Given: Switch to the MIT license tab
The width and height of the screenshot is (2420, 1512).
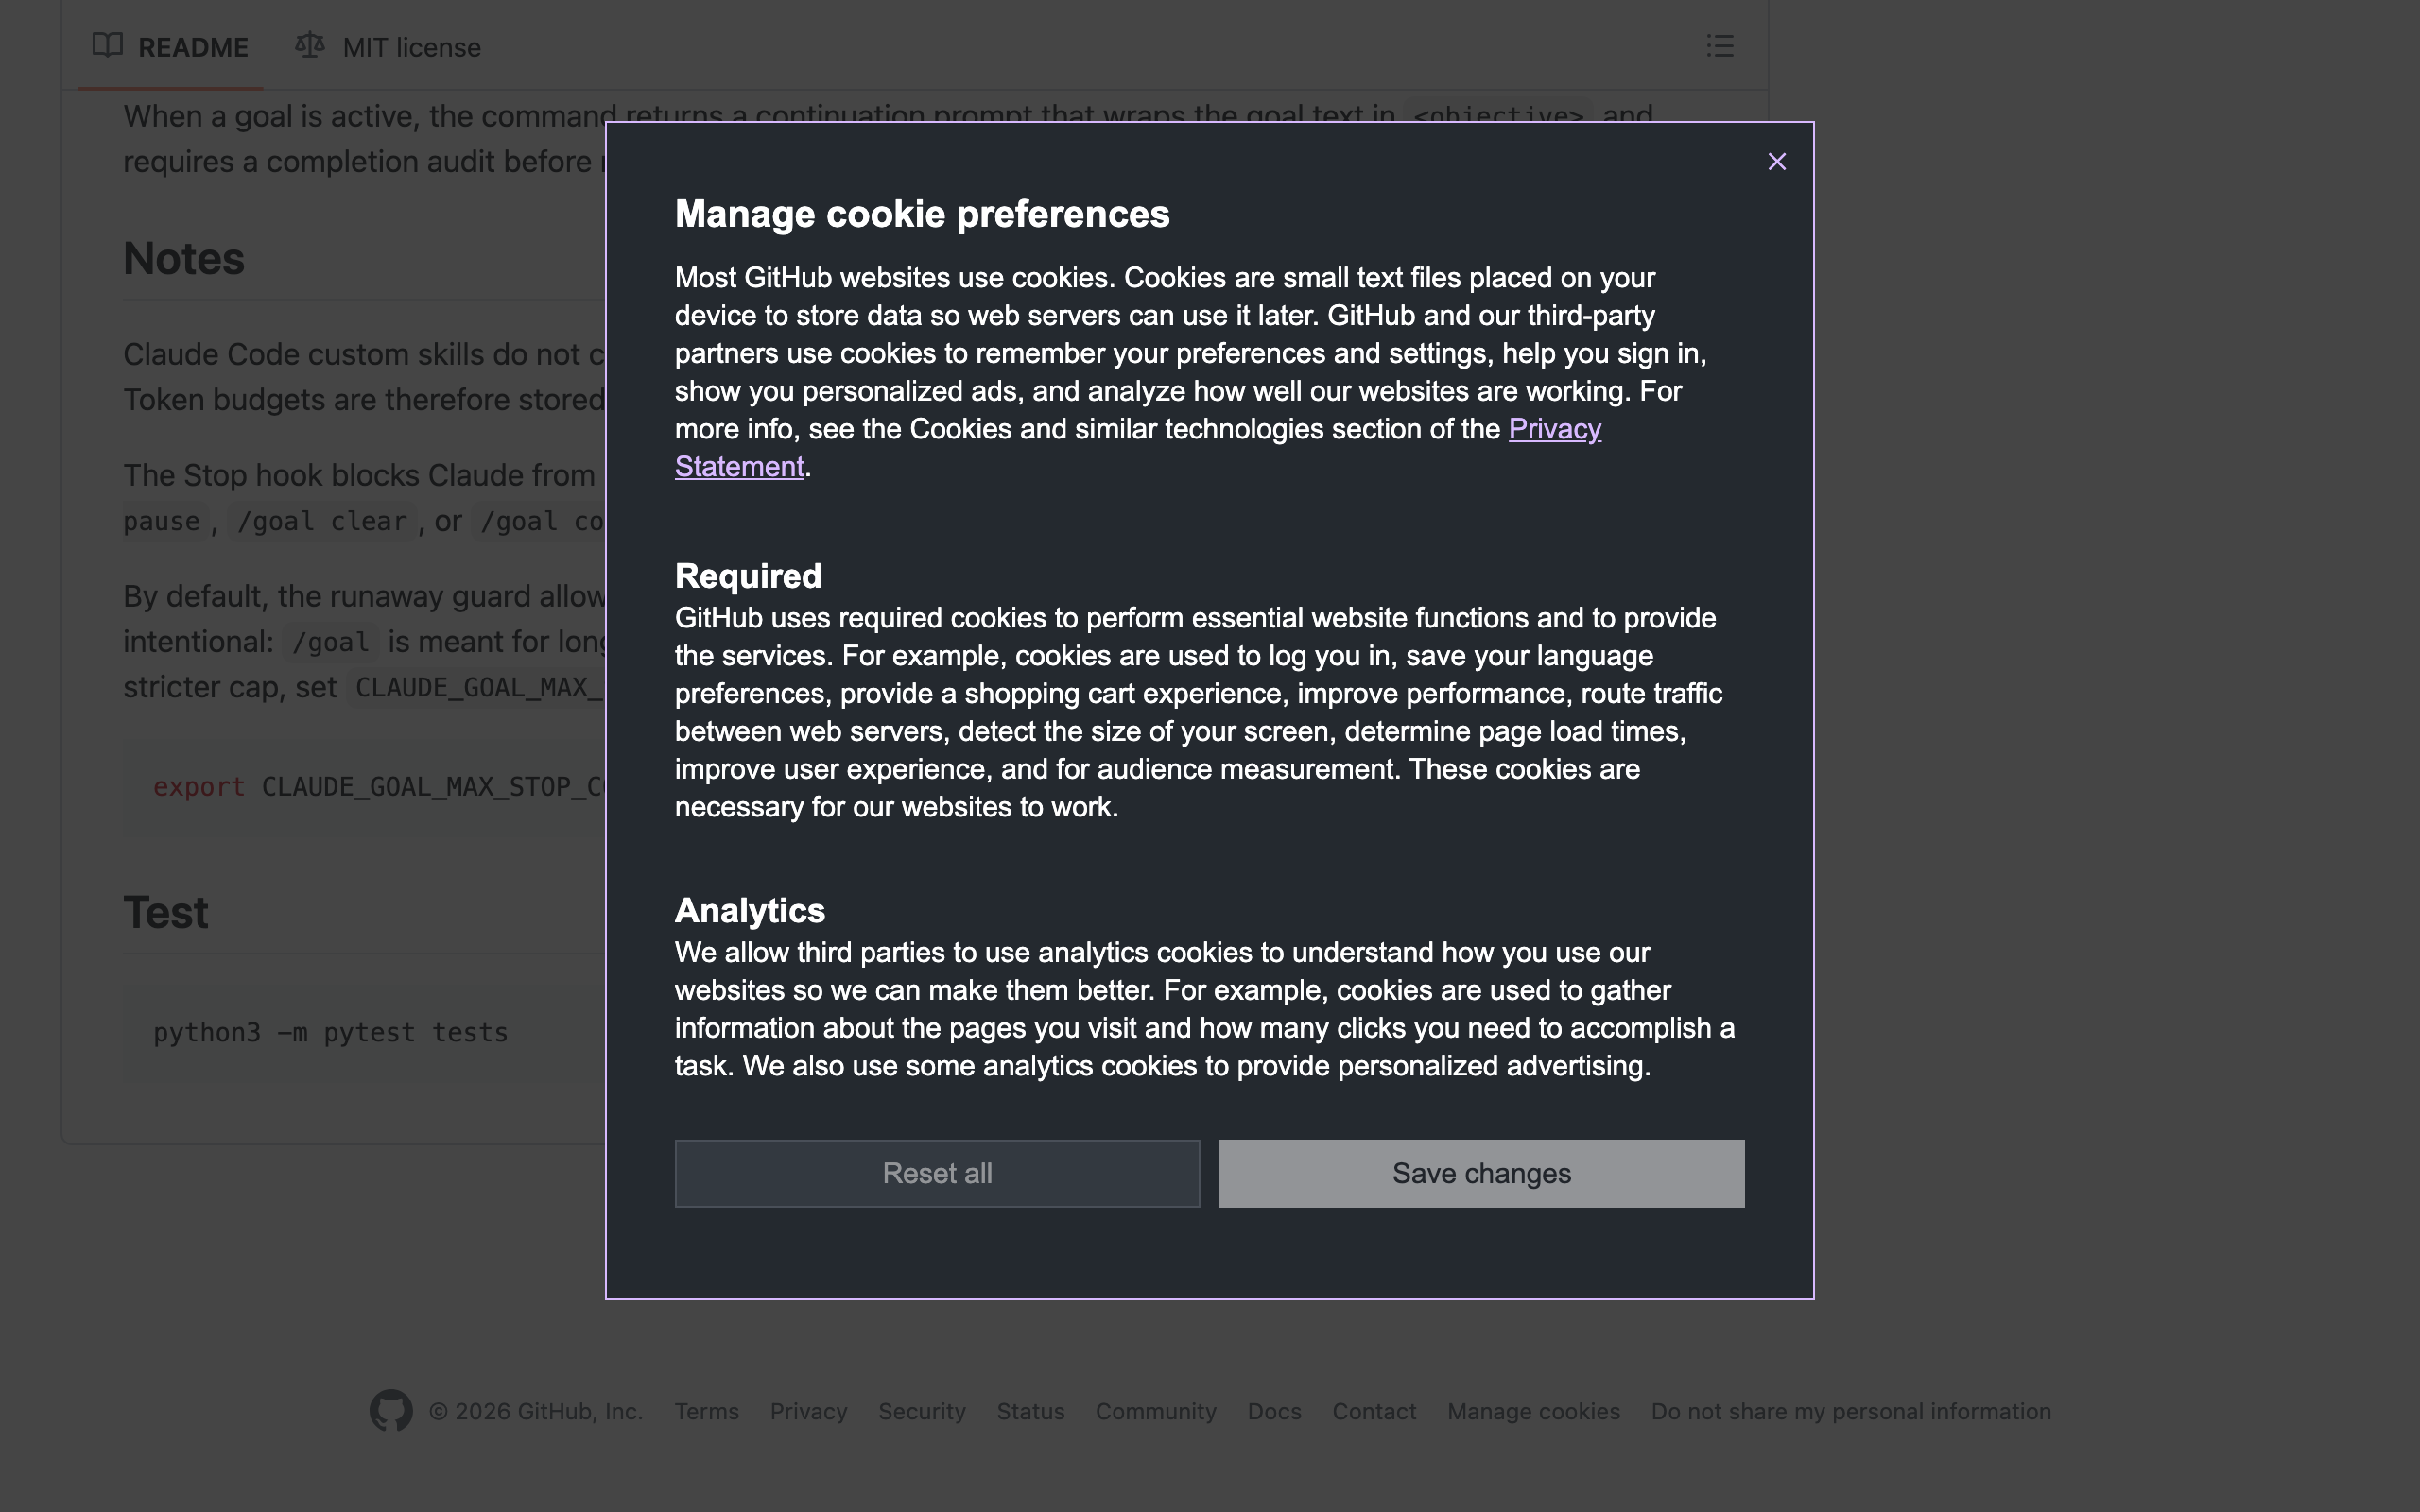Looking at the screenshot, I should tap(388, 47).
